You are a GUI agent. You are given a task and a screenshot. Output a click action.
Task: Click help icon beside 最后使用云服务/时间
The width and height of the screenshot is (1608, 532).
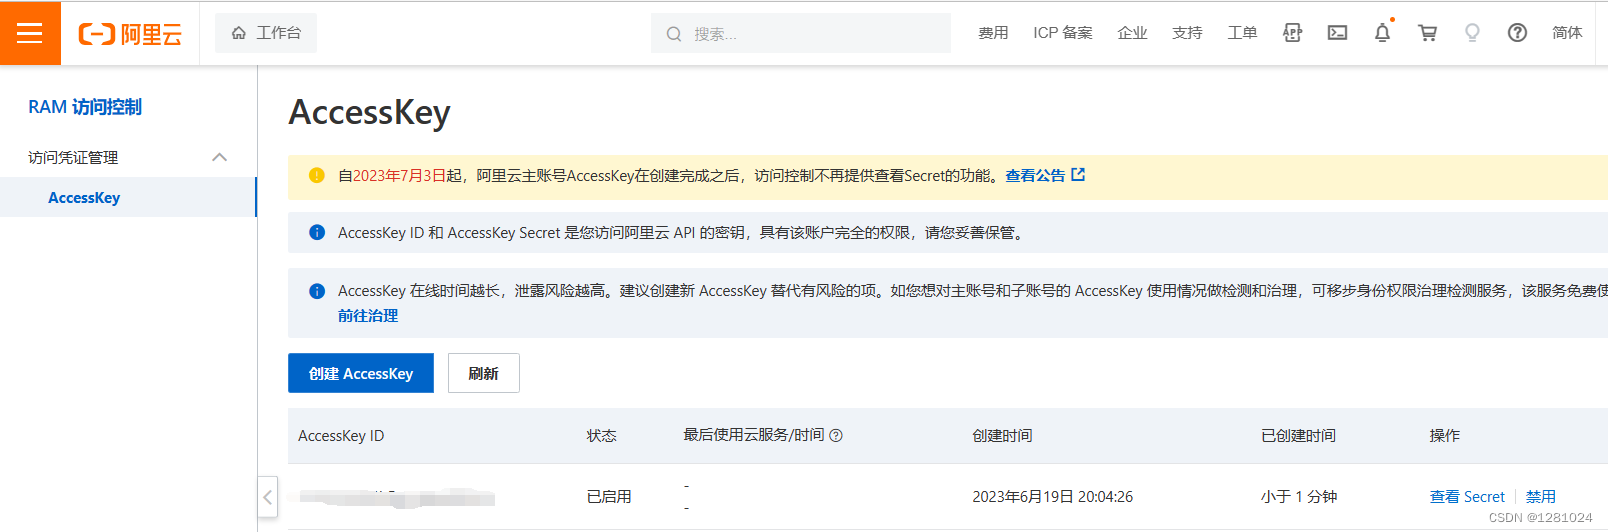(836, 435)
